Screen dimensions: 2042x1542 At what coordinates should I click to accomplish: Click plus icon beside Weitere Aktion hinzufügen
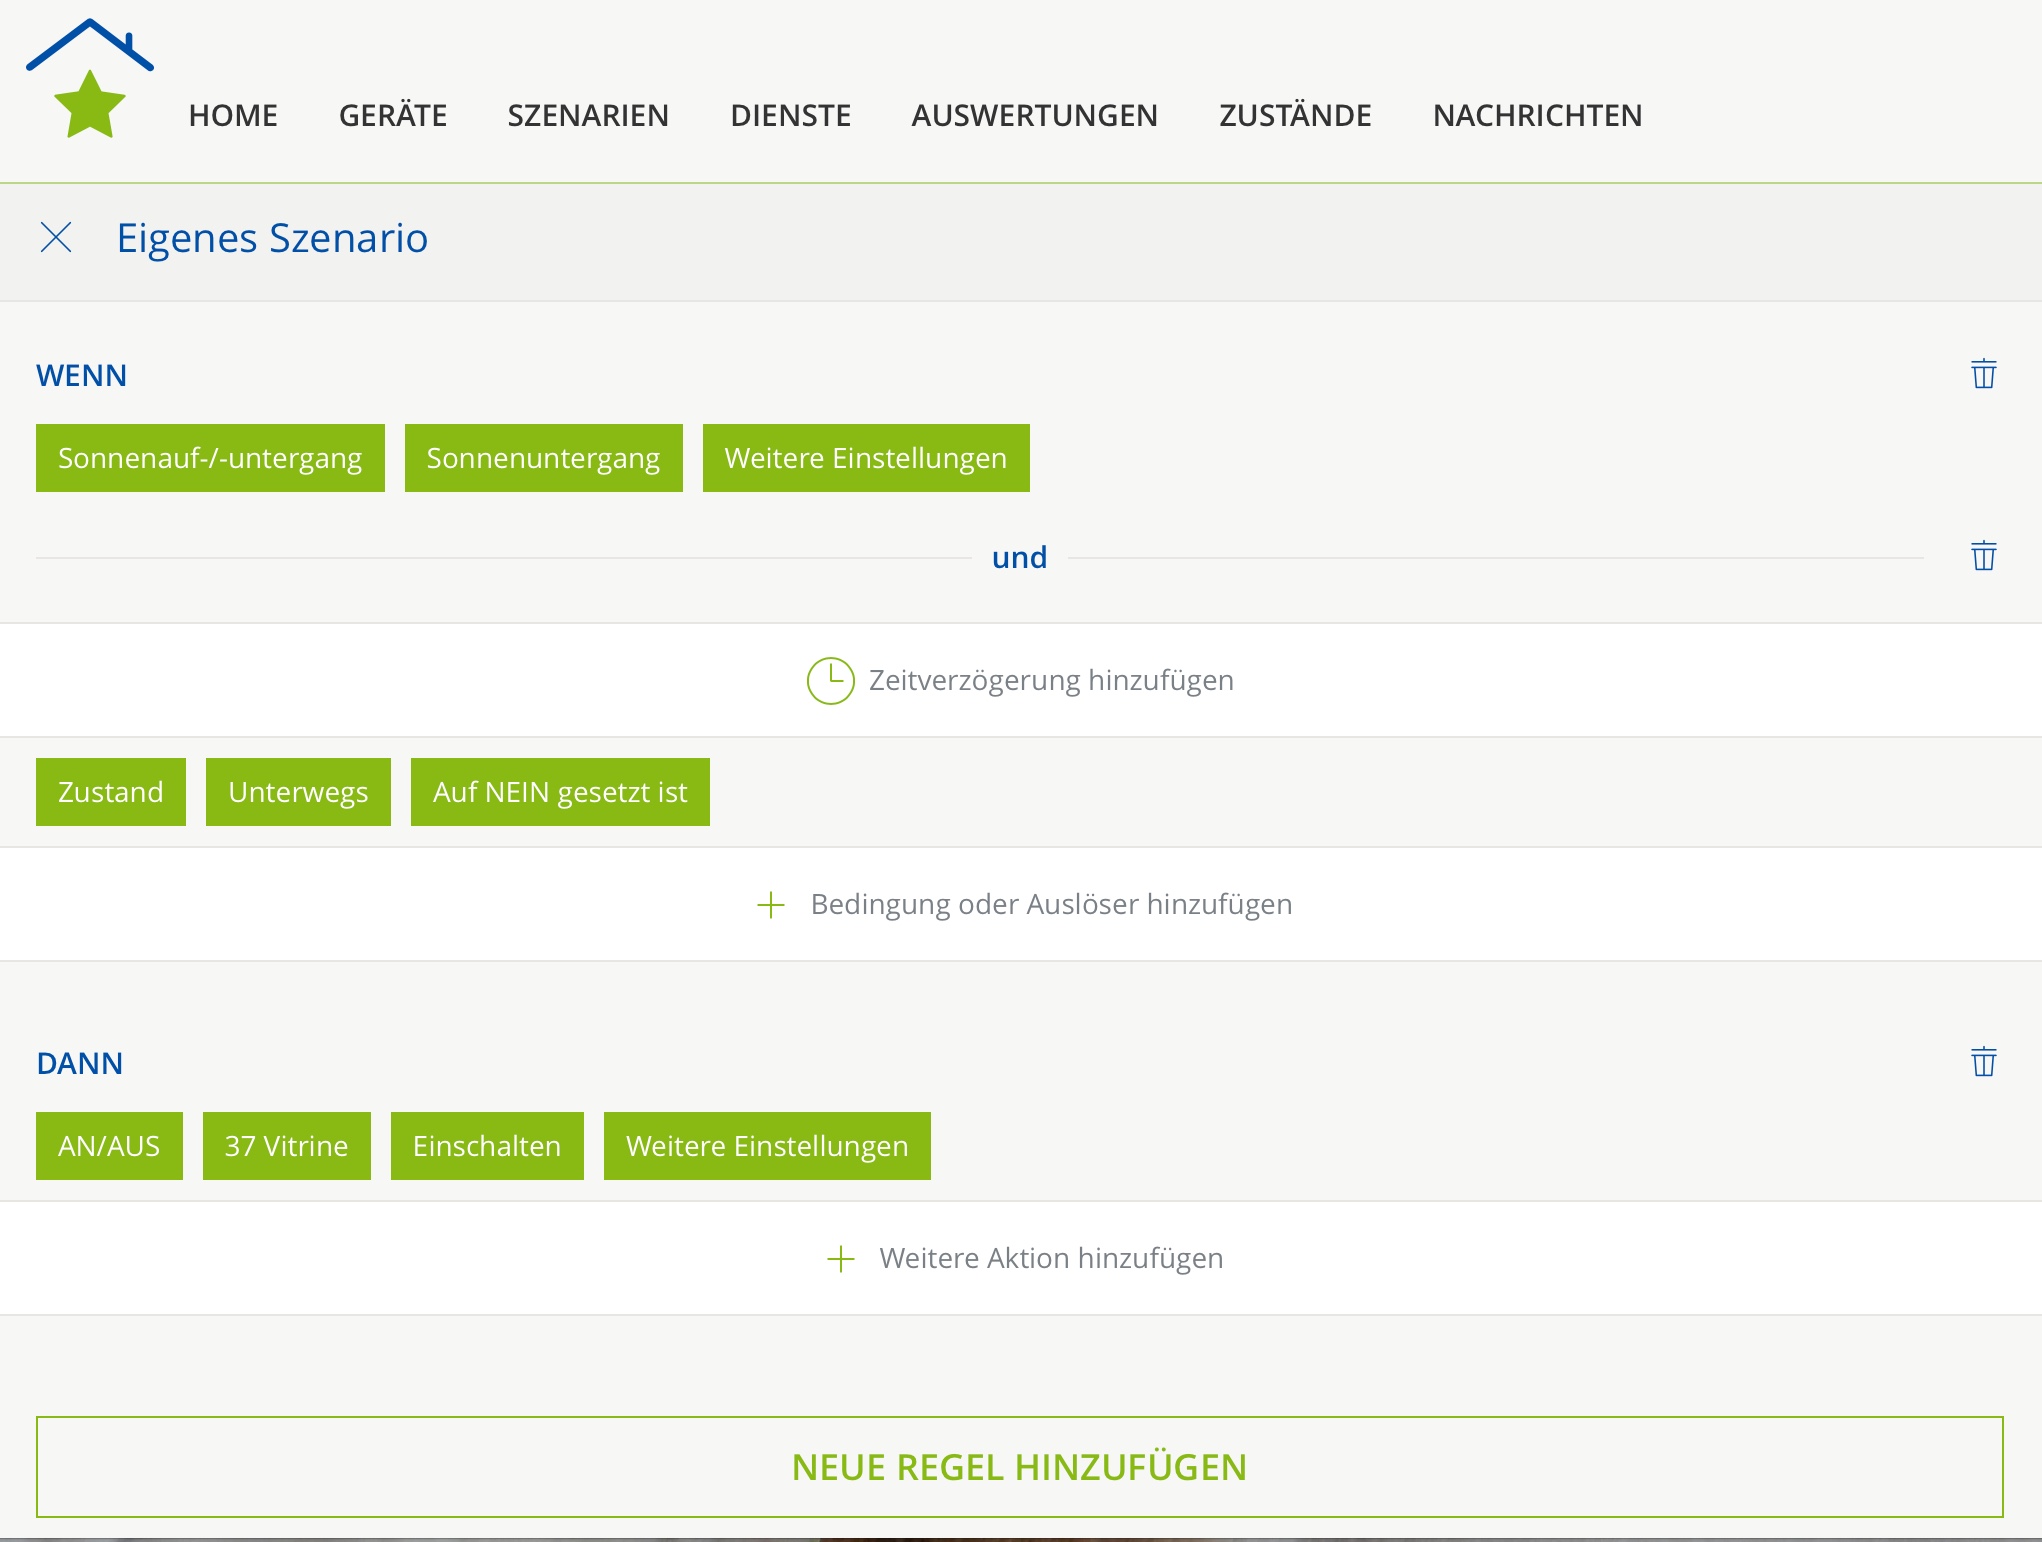(841, 1259)
